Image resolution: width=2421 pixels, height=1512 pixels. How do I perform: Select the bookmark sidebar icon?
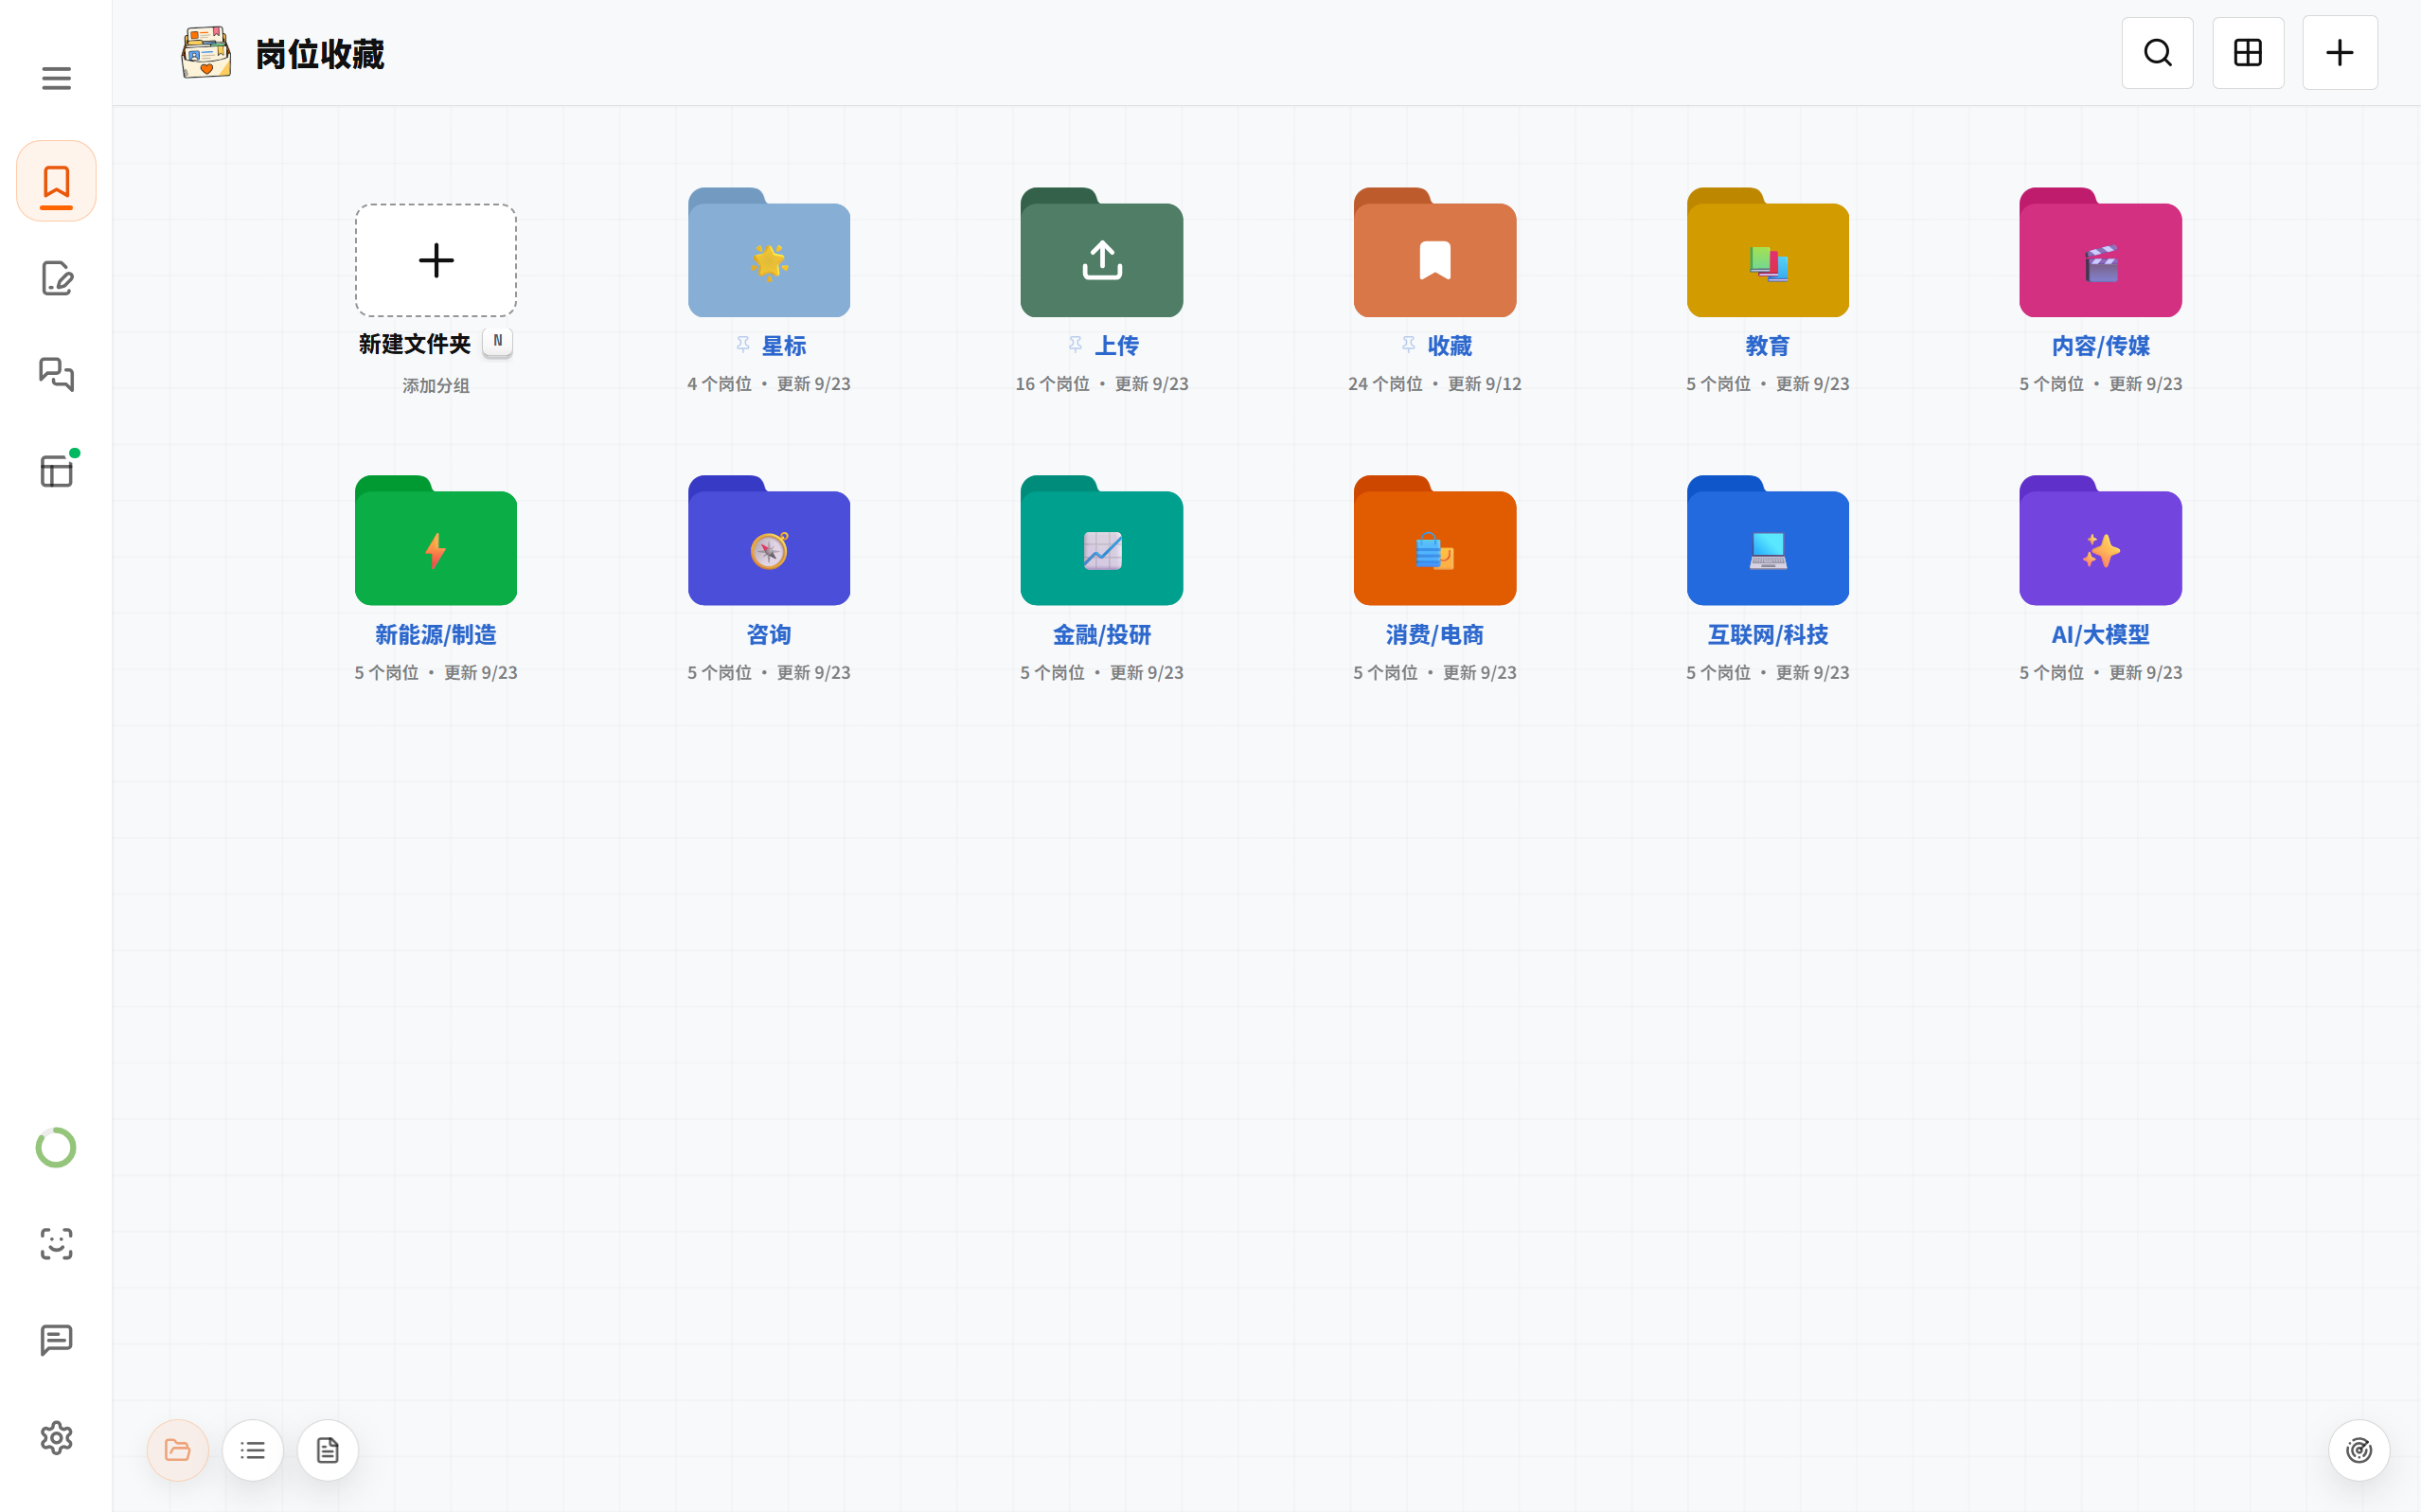pos(56,181)
